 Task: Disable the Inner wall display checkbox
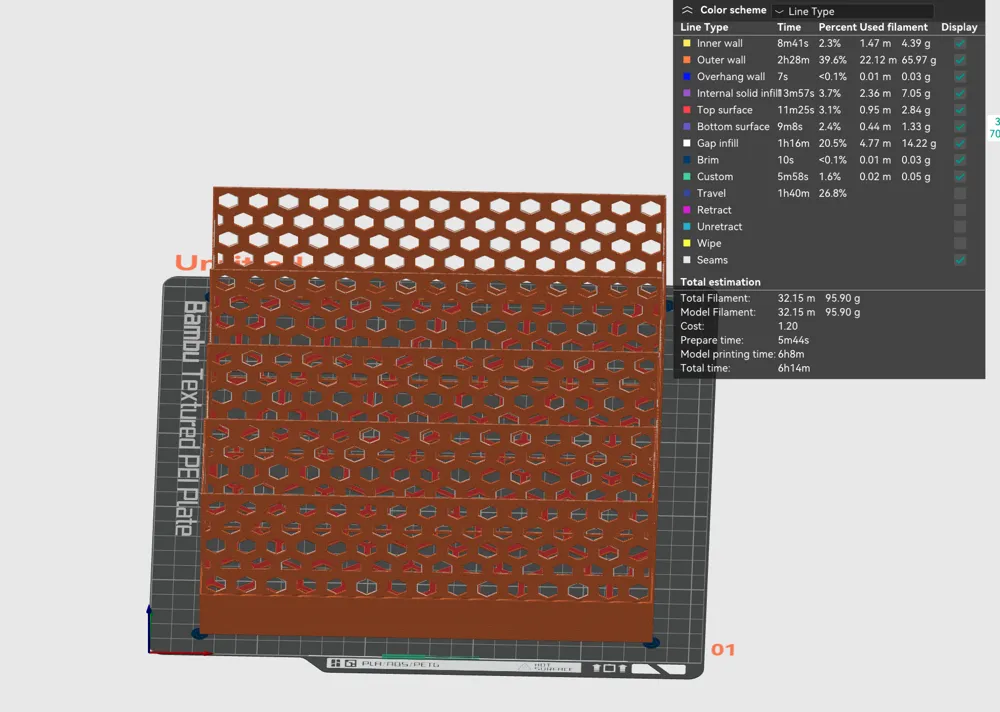coord(959,43)
